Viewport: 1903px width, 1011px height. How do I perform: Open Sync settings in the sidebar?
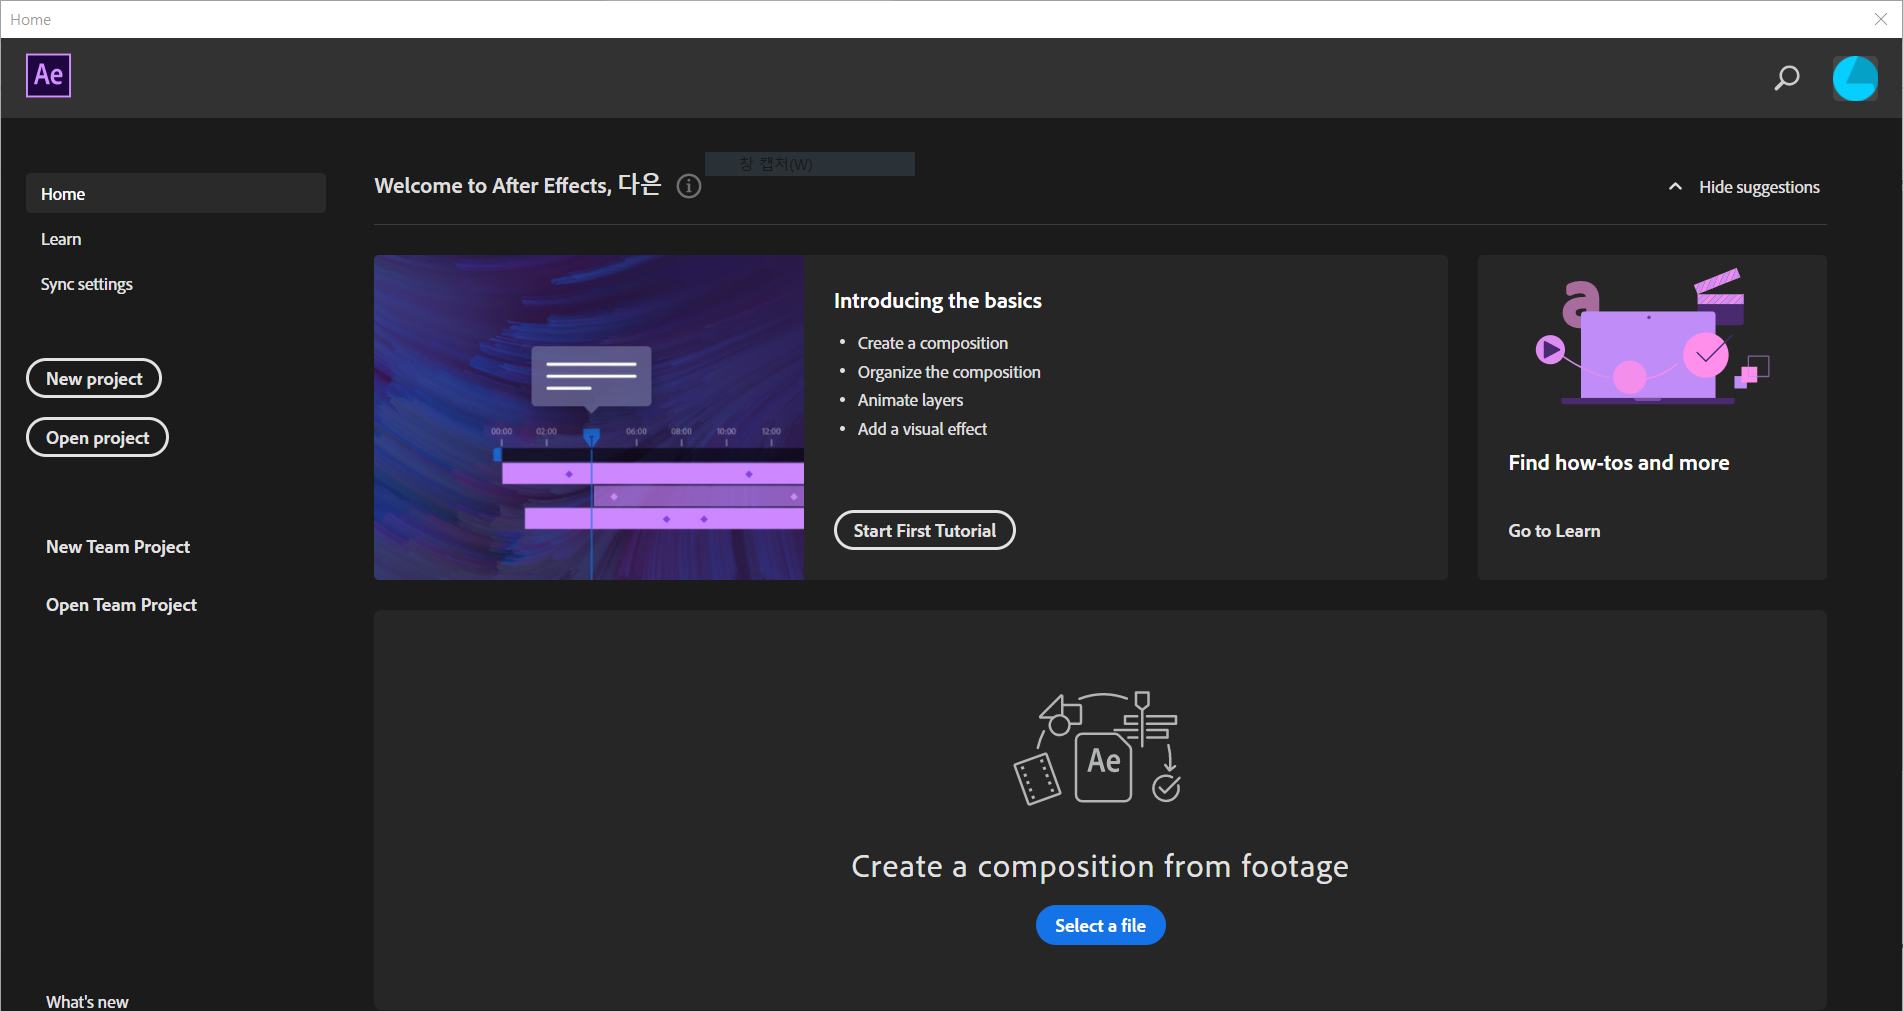(87, 284)
